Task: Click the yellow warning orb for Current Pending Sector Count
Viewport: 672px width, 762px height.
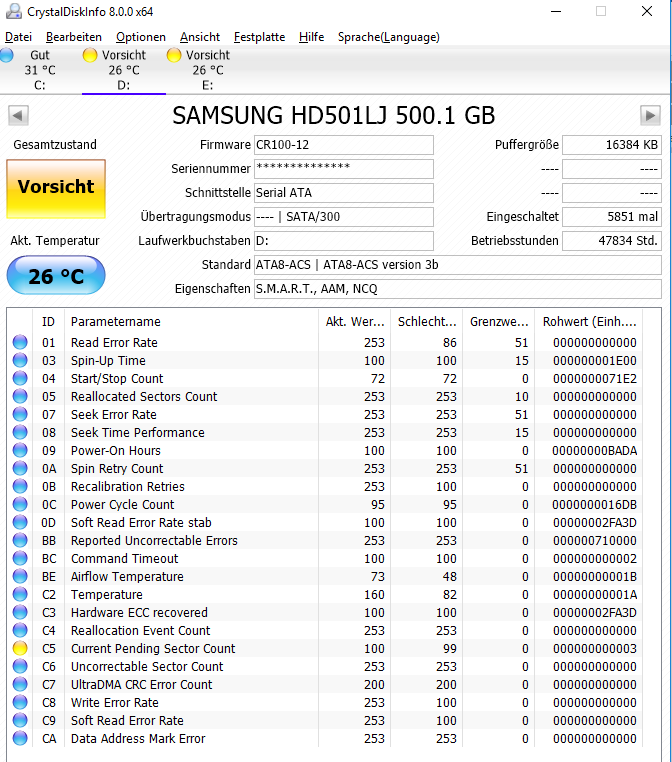Action: (20, 648)
